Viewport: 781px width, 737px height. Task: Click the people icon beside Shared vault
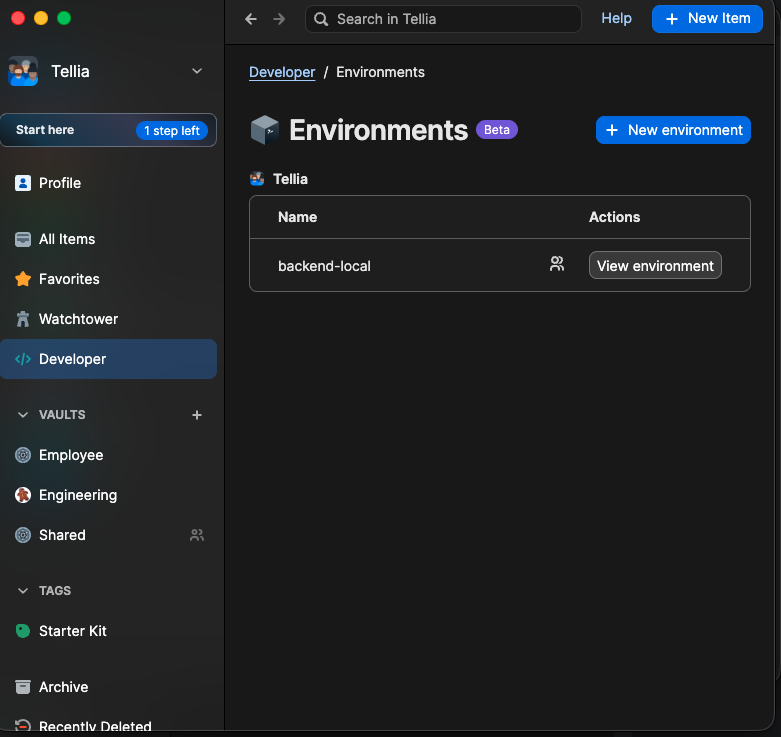197,535
